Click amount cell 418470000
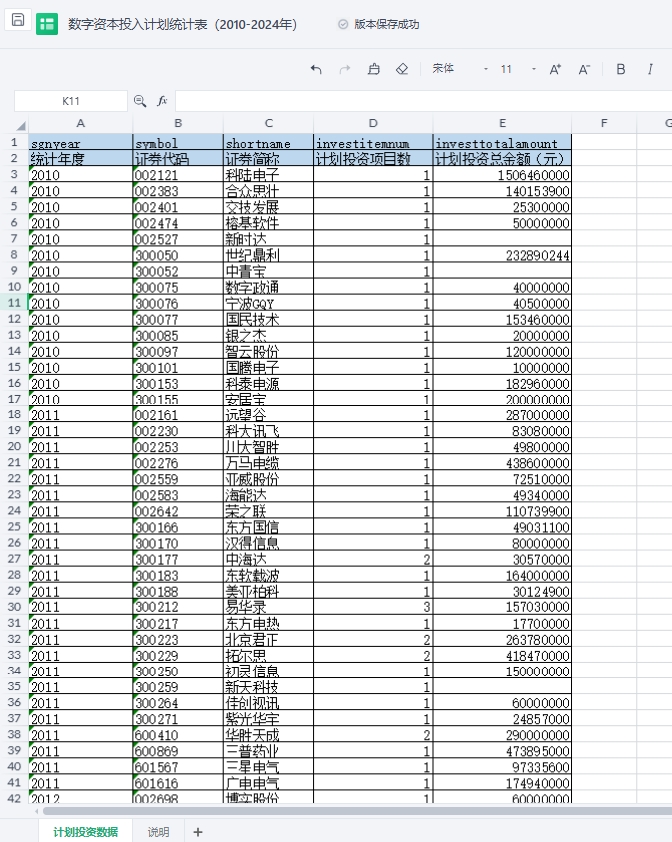Screen dimensions: 672x842 click(x=502, y=655)
